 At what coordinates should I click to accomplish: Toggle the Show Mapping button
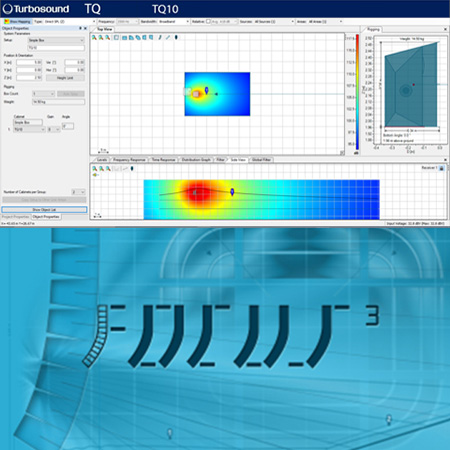point(17,21)
